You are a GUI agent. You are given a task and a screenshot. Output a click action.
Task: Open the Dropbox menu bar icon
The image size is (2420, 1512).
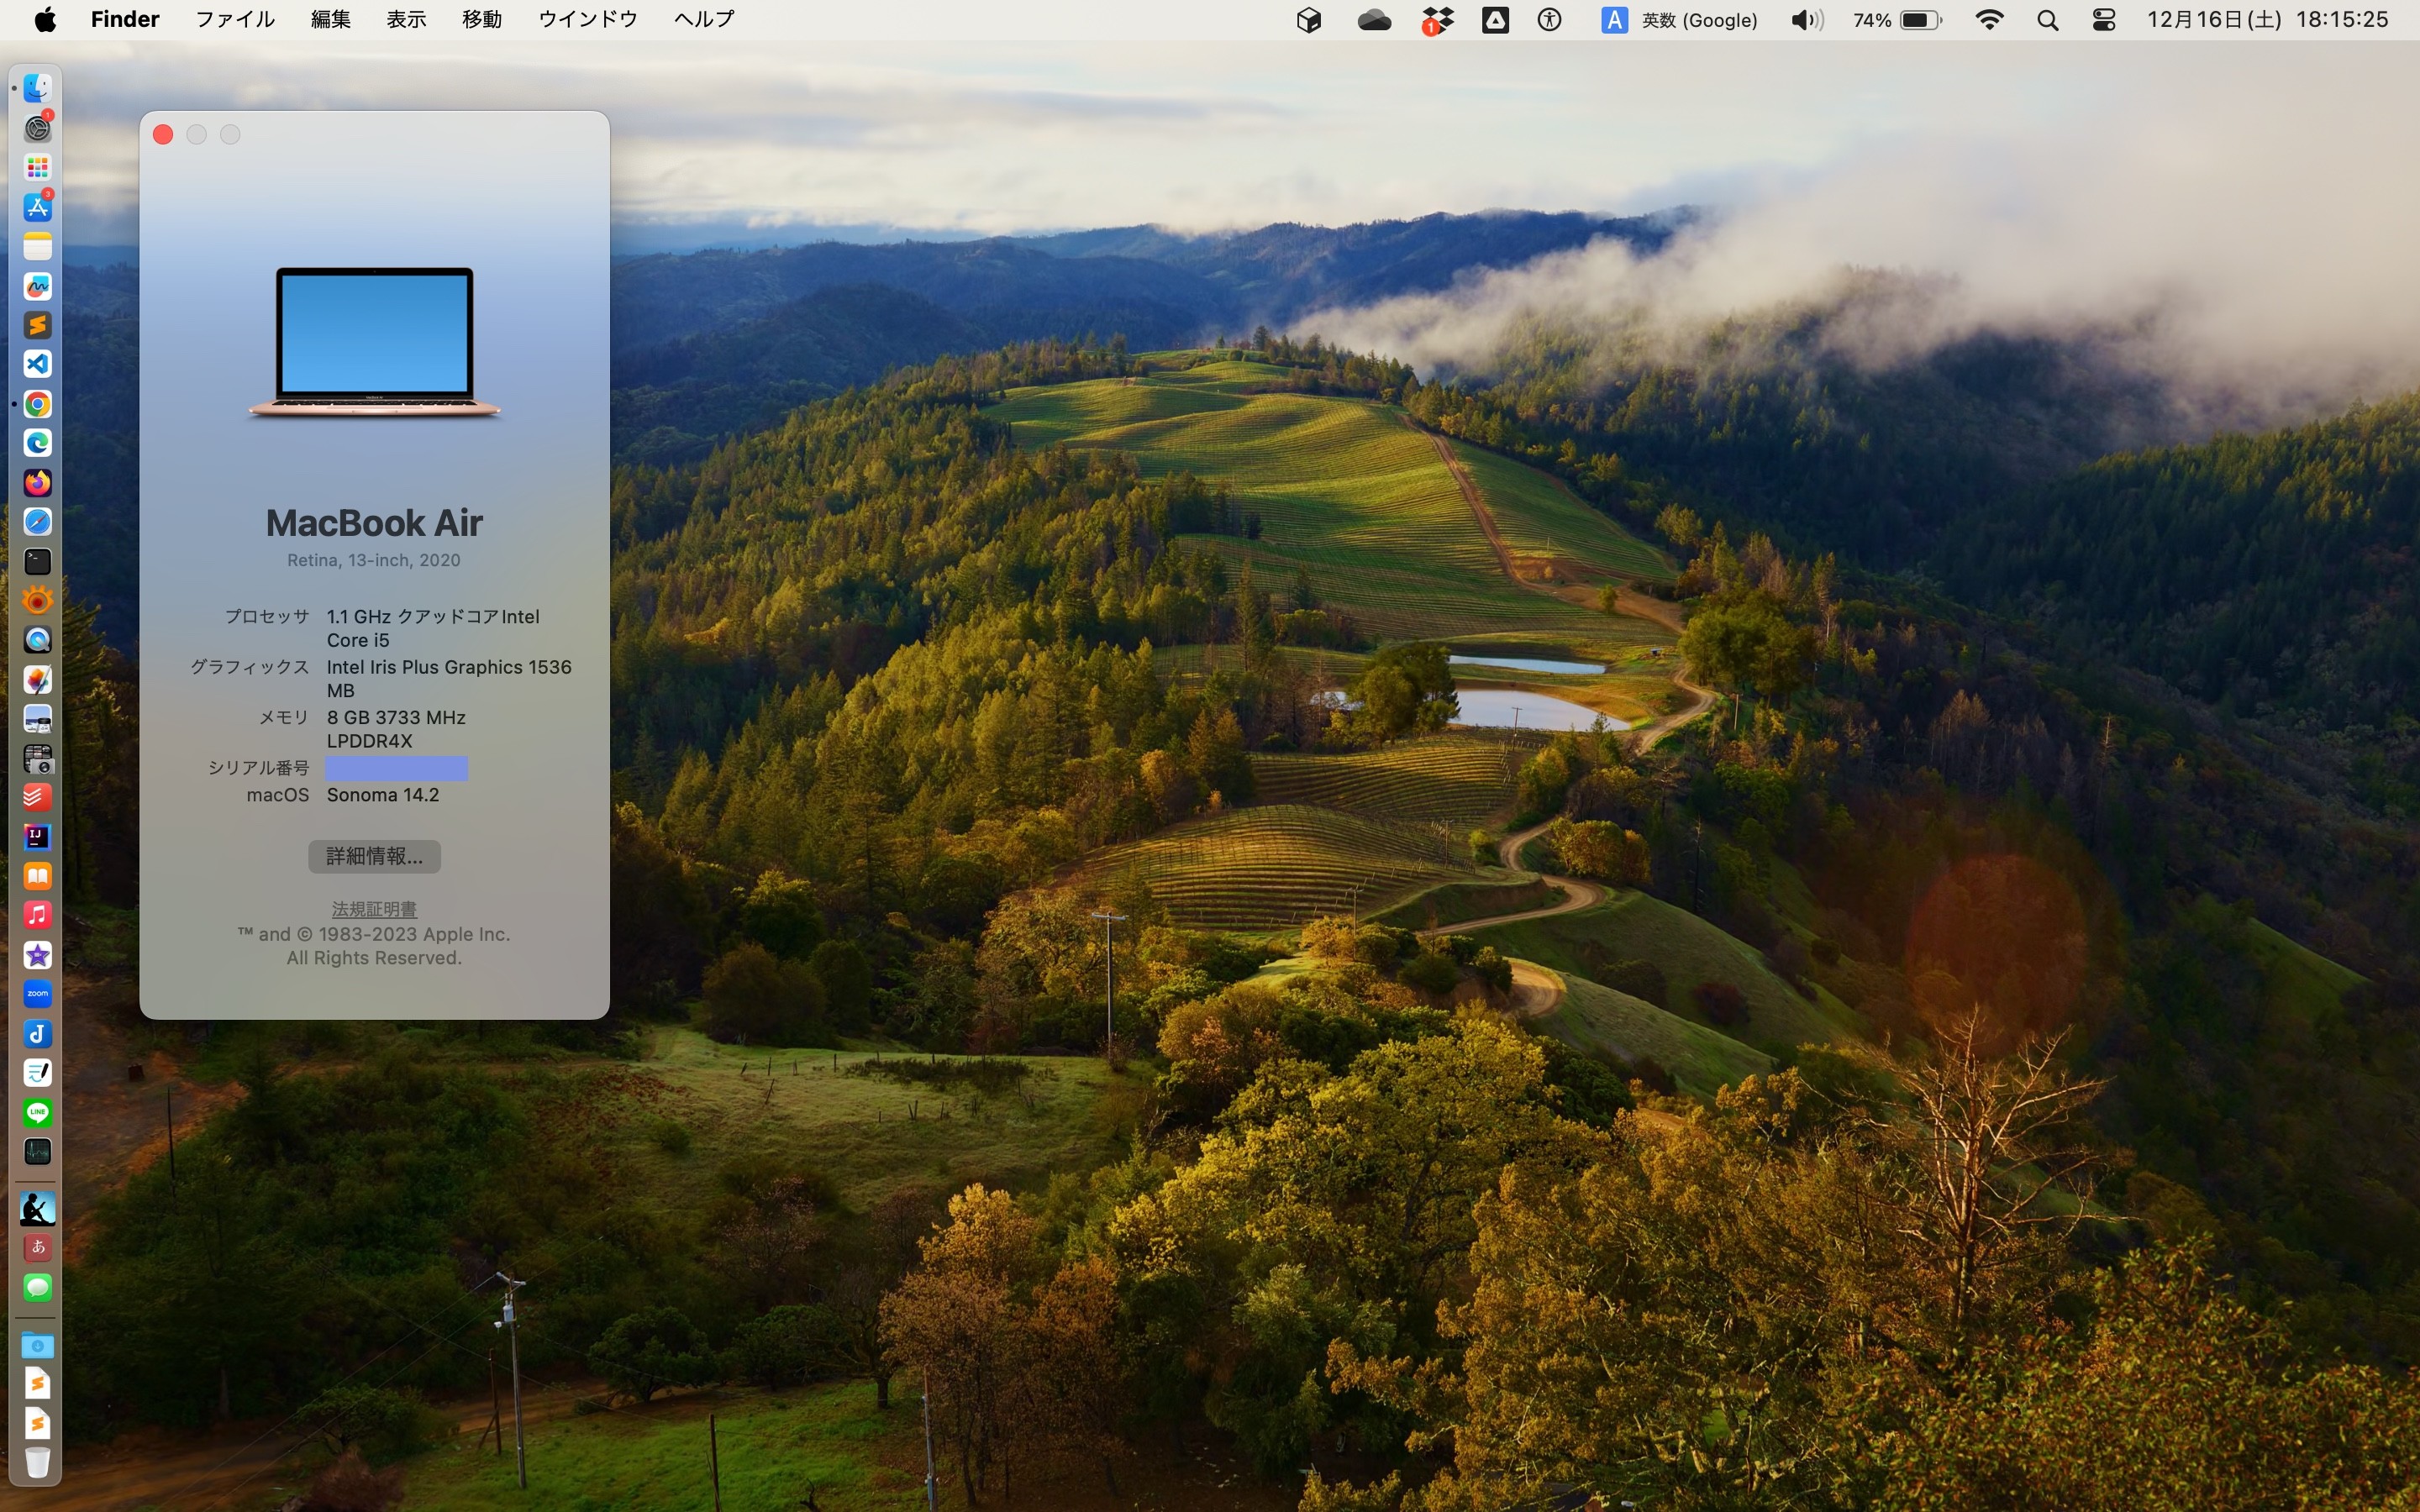tap(1437, 20)
